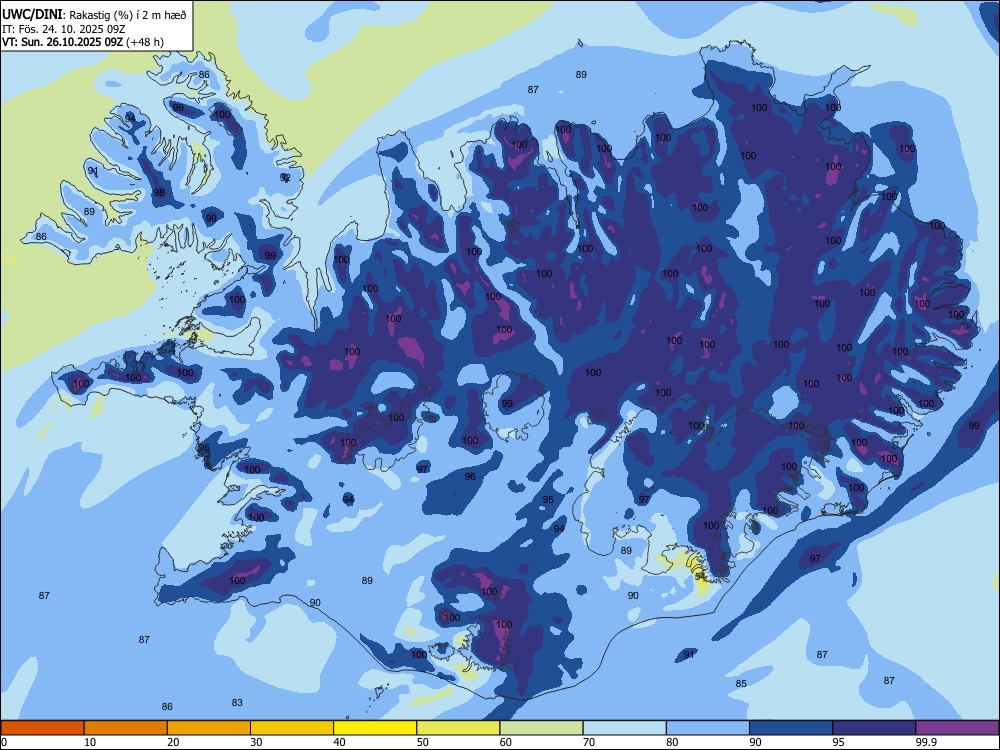This screenshot has width=1000, height=750.
Task: Click the pale blue 70–80 legend swatch
Action: tap(624, 728)
